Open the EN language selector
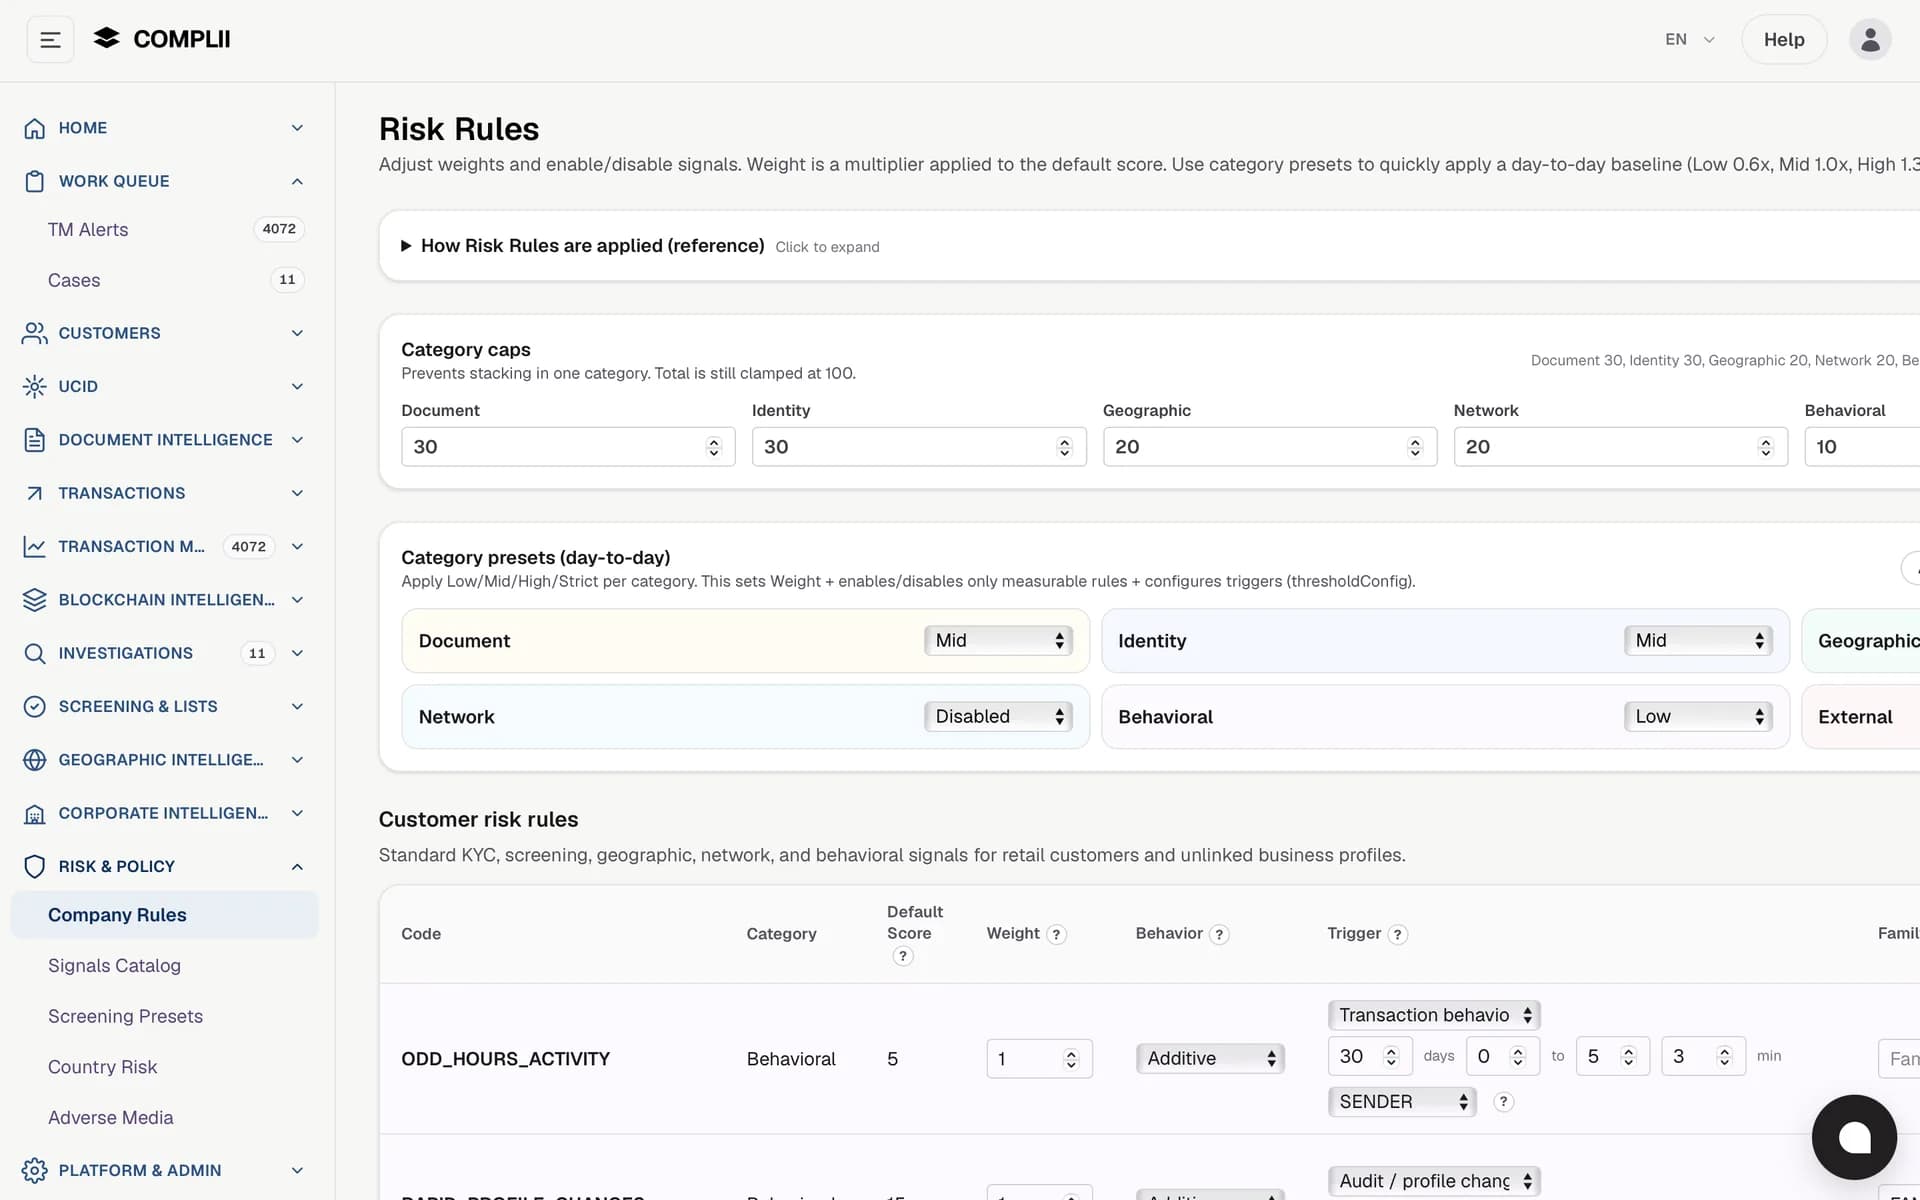Viewport: 1920px width, 1200px height. (x=1689, y=40)
